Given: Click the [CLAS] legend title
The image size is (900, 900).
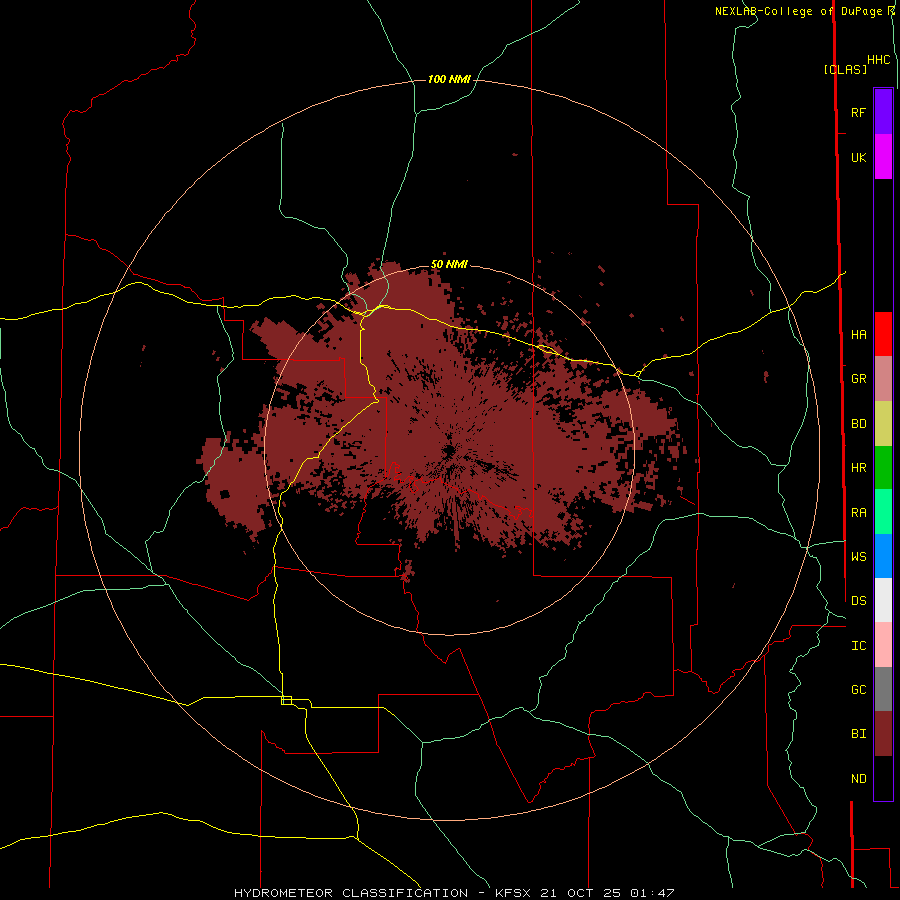Looking at the screenshot, I should tap(845, 69).
